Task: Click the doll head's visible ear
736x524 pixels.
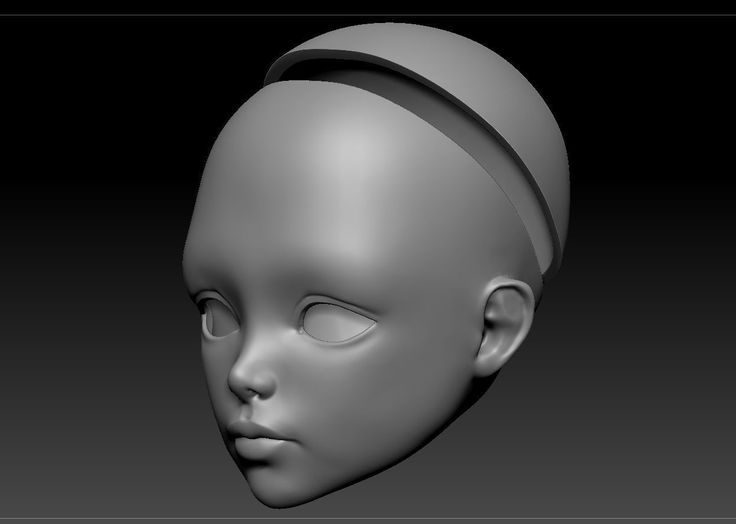Action: pos(505,327)
